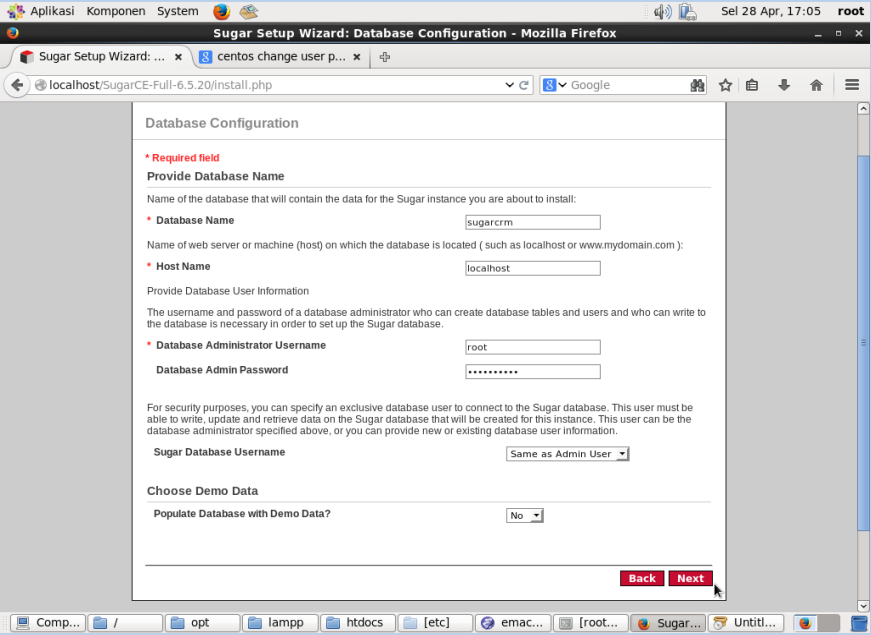The height and width of the screenshot is (635, 871).
Task: Click the Back button
Action: [x=641, y=578]
